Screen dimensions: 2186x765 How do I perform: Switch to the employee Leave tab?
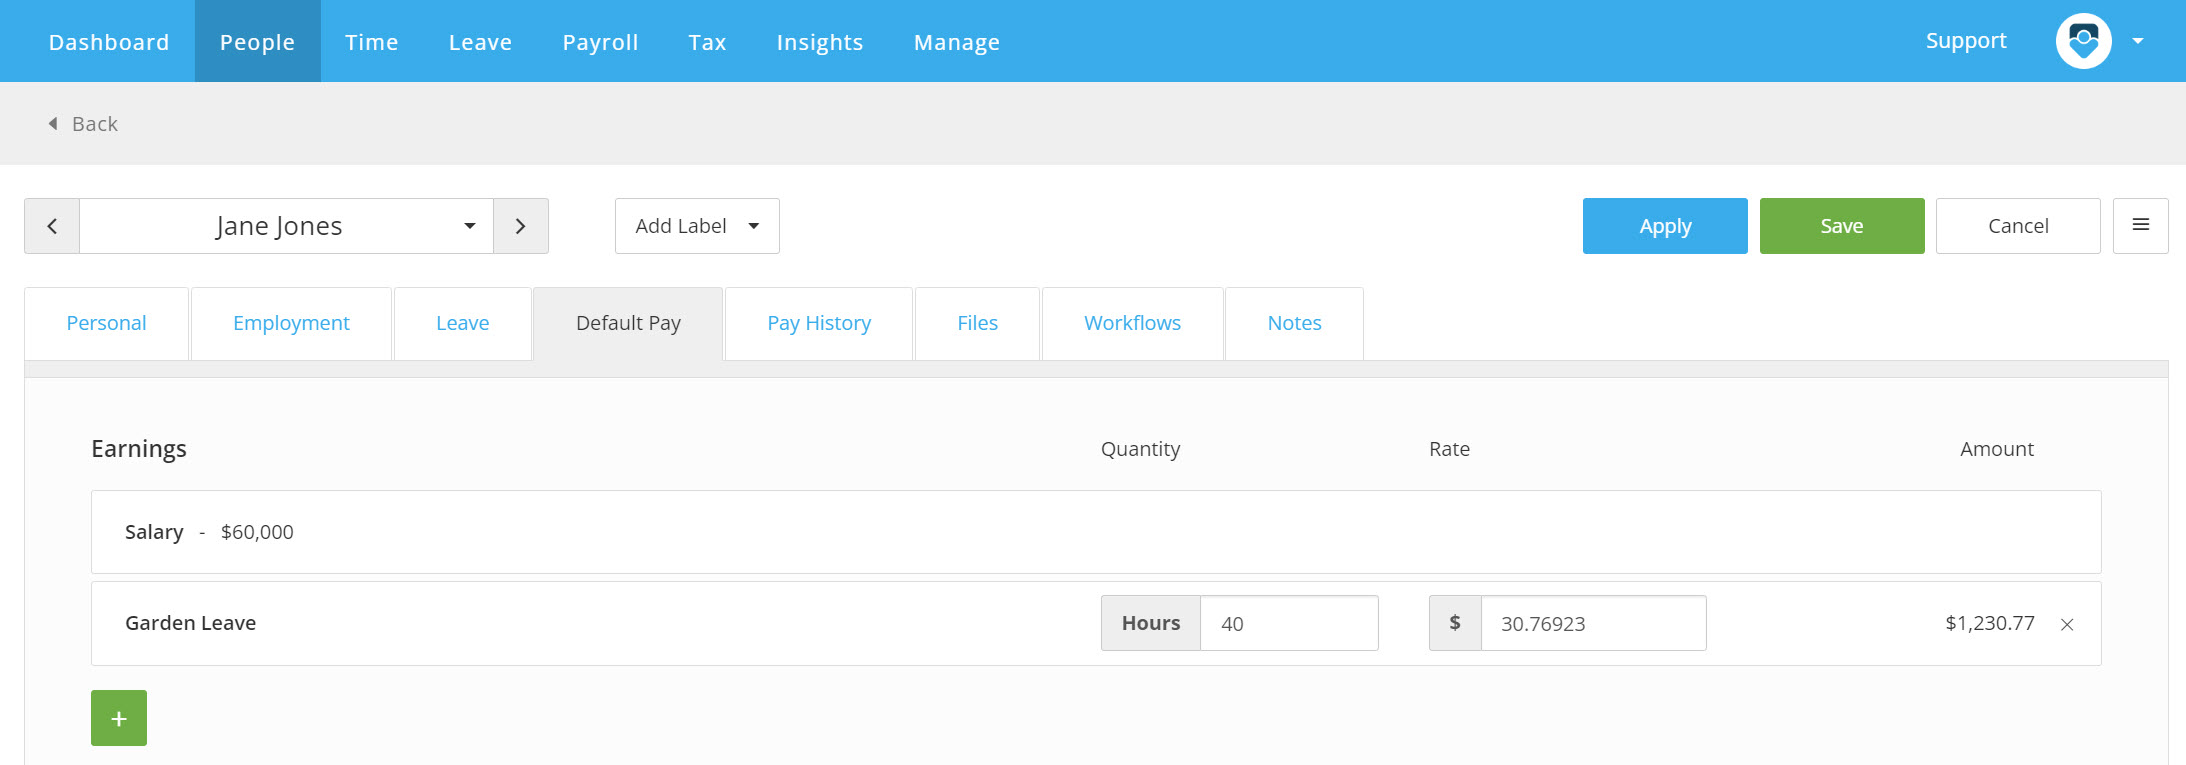[463, 323]
